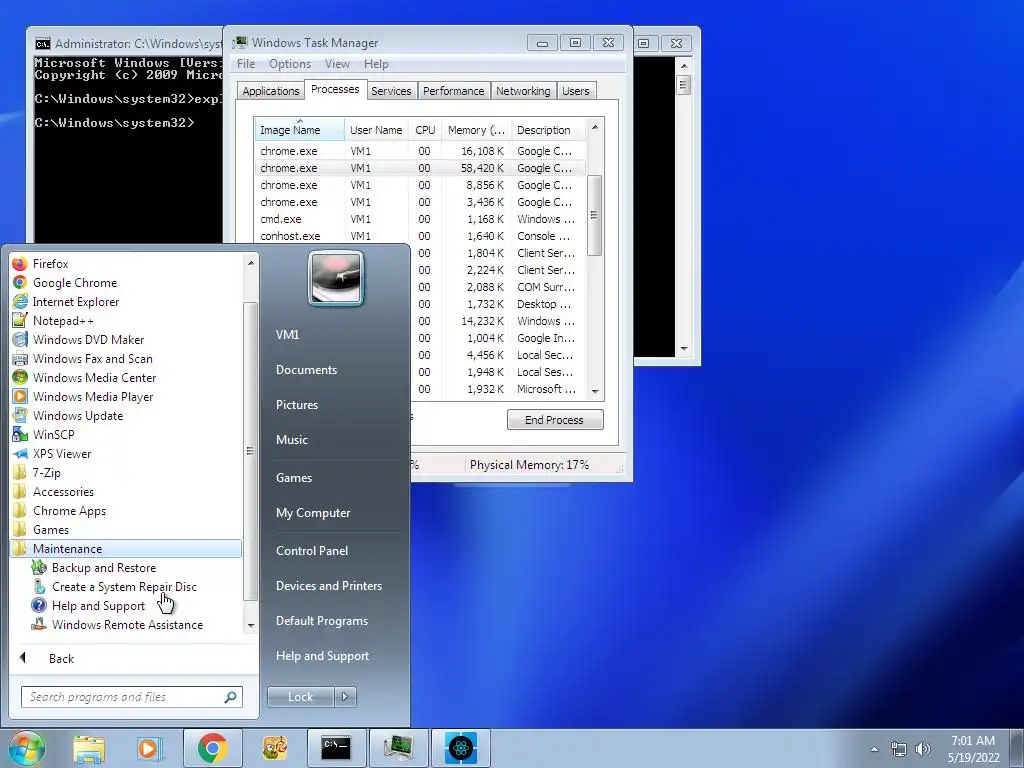
Task: Click the Command Prompt window scrollbar thumb
Action: (x=684, y=85)
